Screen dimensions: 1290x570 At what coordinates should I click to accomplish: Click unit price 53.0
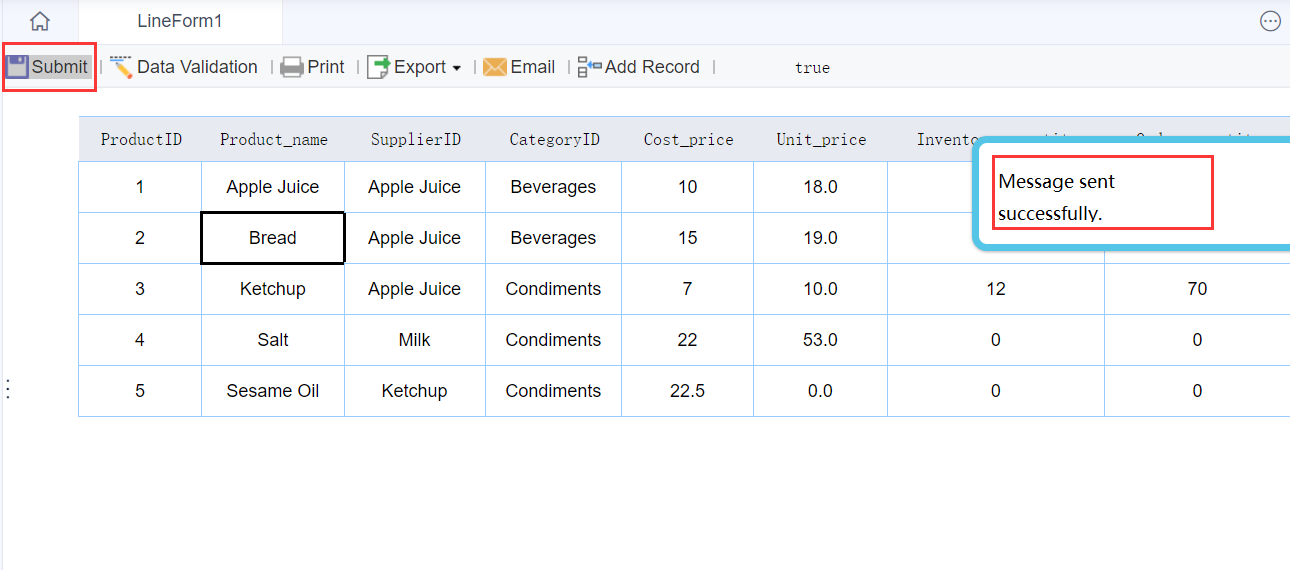pos(821,340)
